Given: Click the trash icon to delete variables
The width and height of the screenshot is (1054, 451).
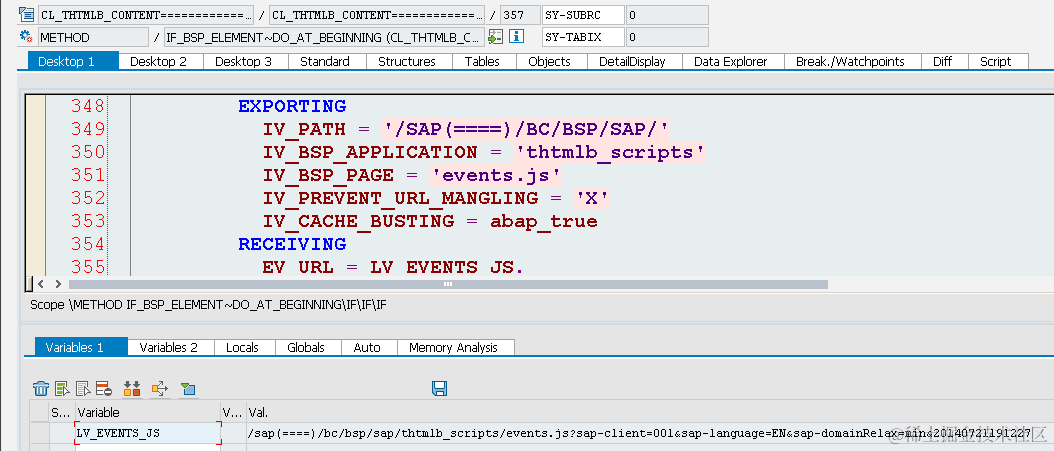Looking at the screenshot, I should coord(41,388).
